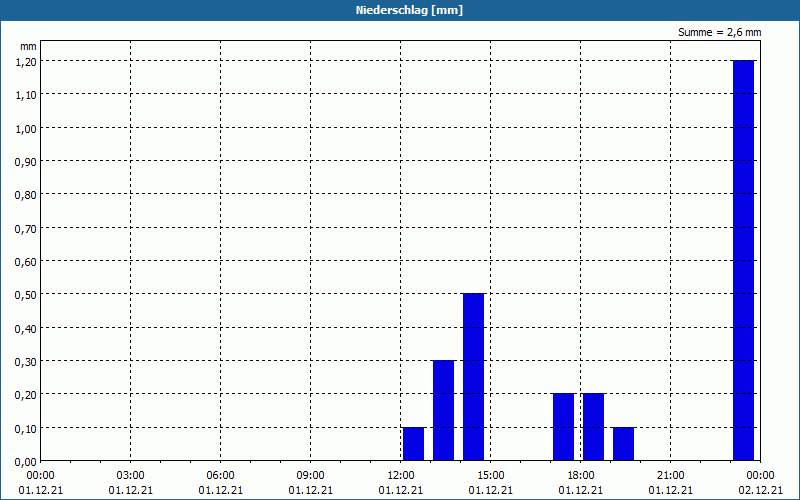Click the '0,60' y-axis label
800x500 pixels.
(26, 262)
